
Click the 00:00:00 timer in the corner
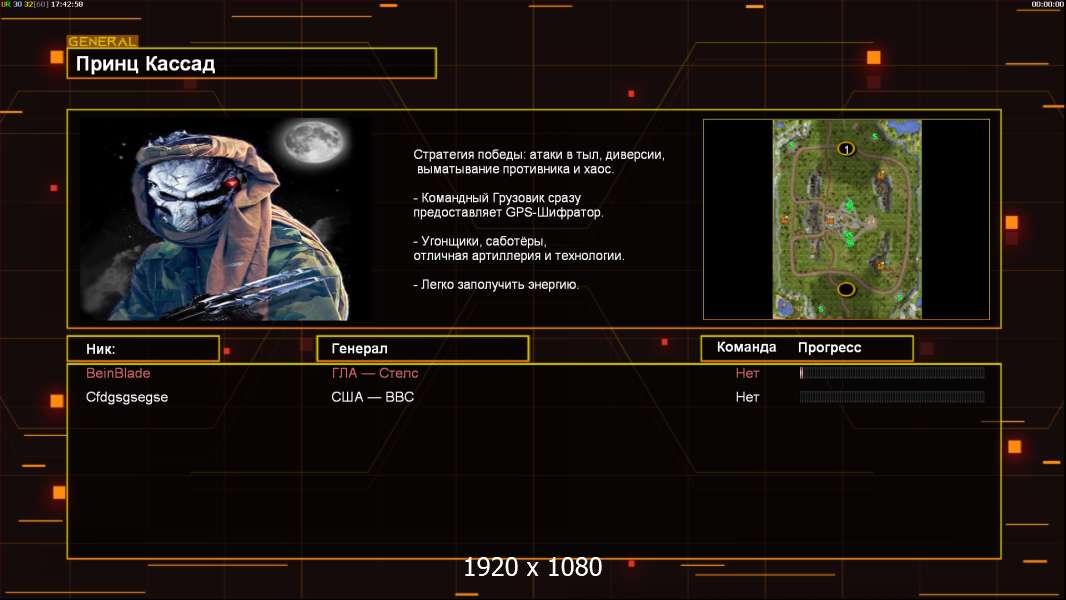point(1047,4)
